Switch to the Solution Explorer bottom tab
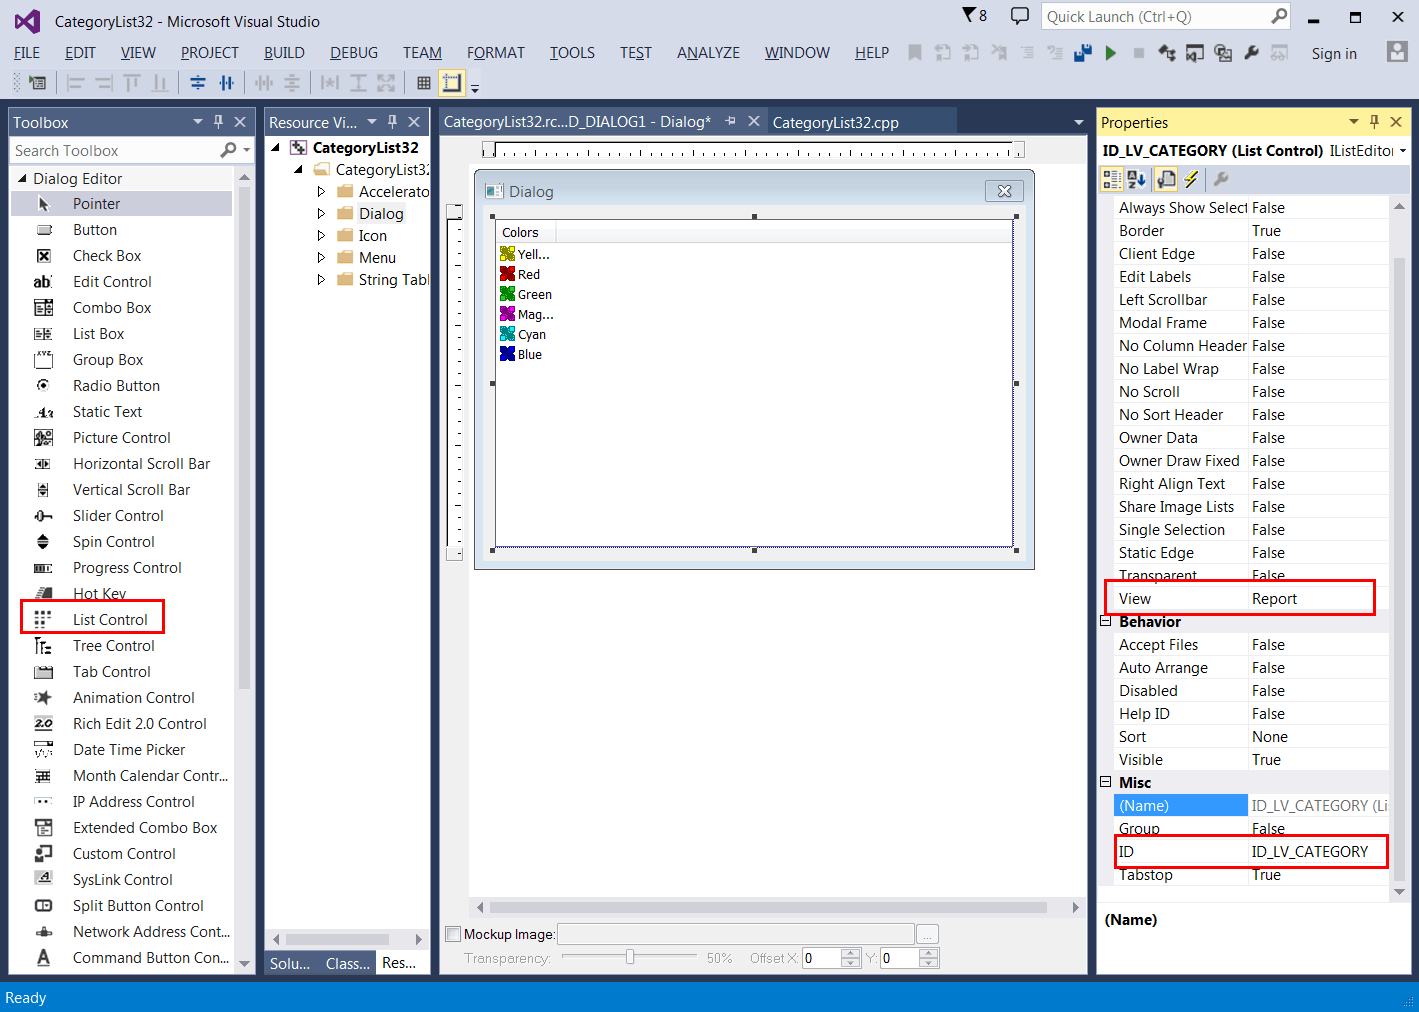1419x1012 pixels. click(x=290, y=963)
